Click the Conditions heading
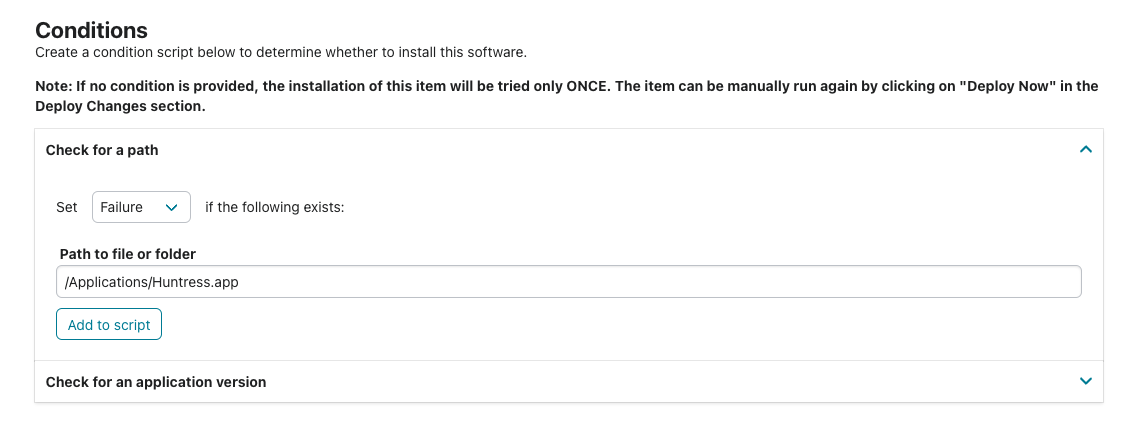Screen dimensions: 1141x423 point(92,30)
